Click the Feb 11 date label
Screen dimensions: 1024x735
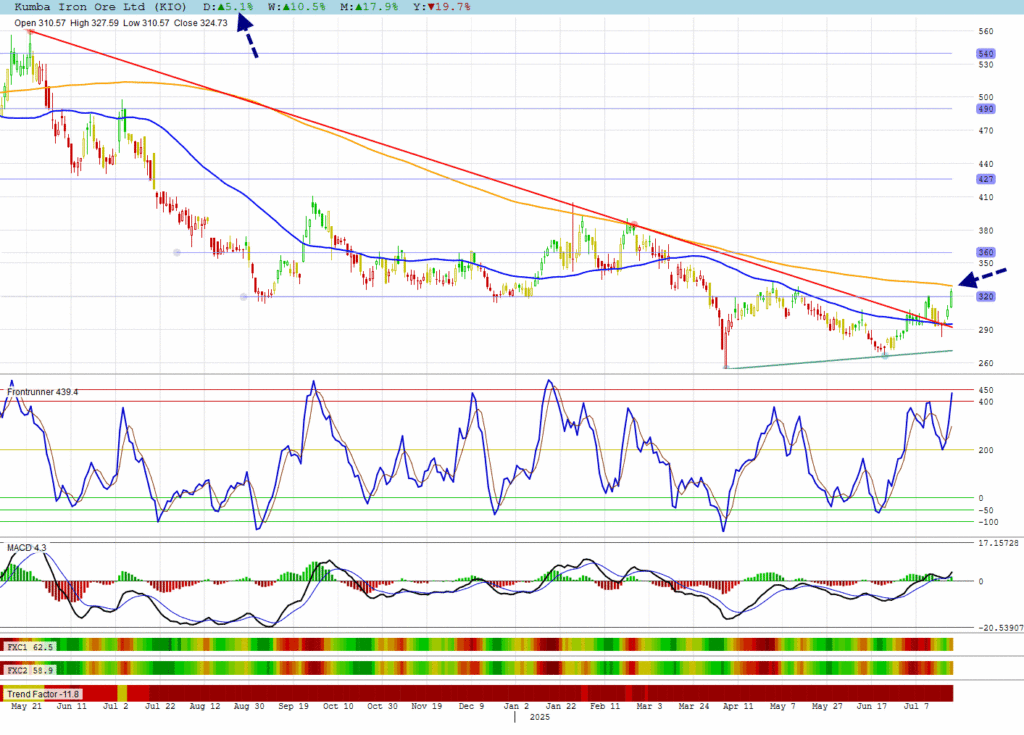coord(605,706)
